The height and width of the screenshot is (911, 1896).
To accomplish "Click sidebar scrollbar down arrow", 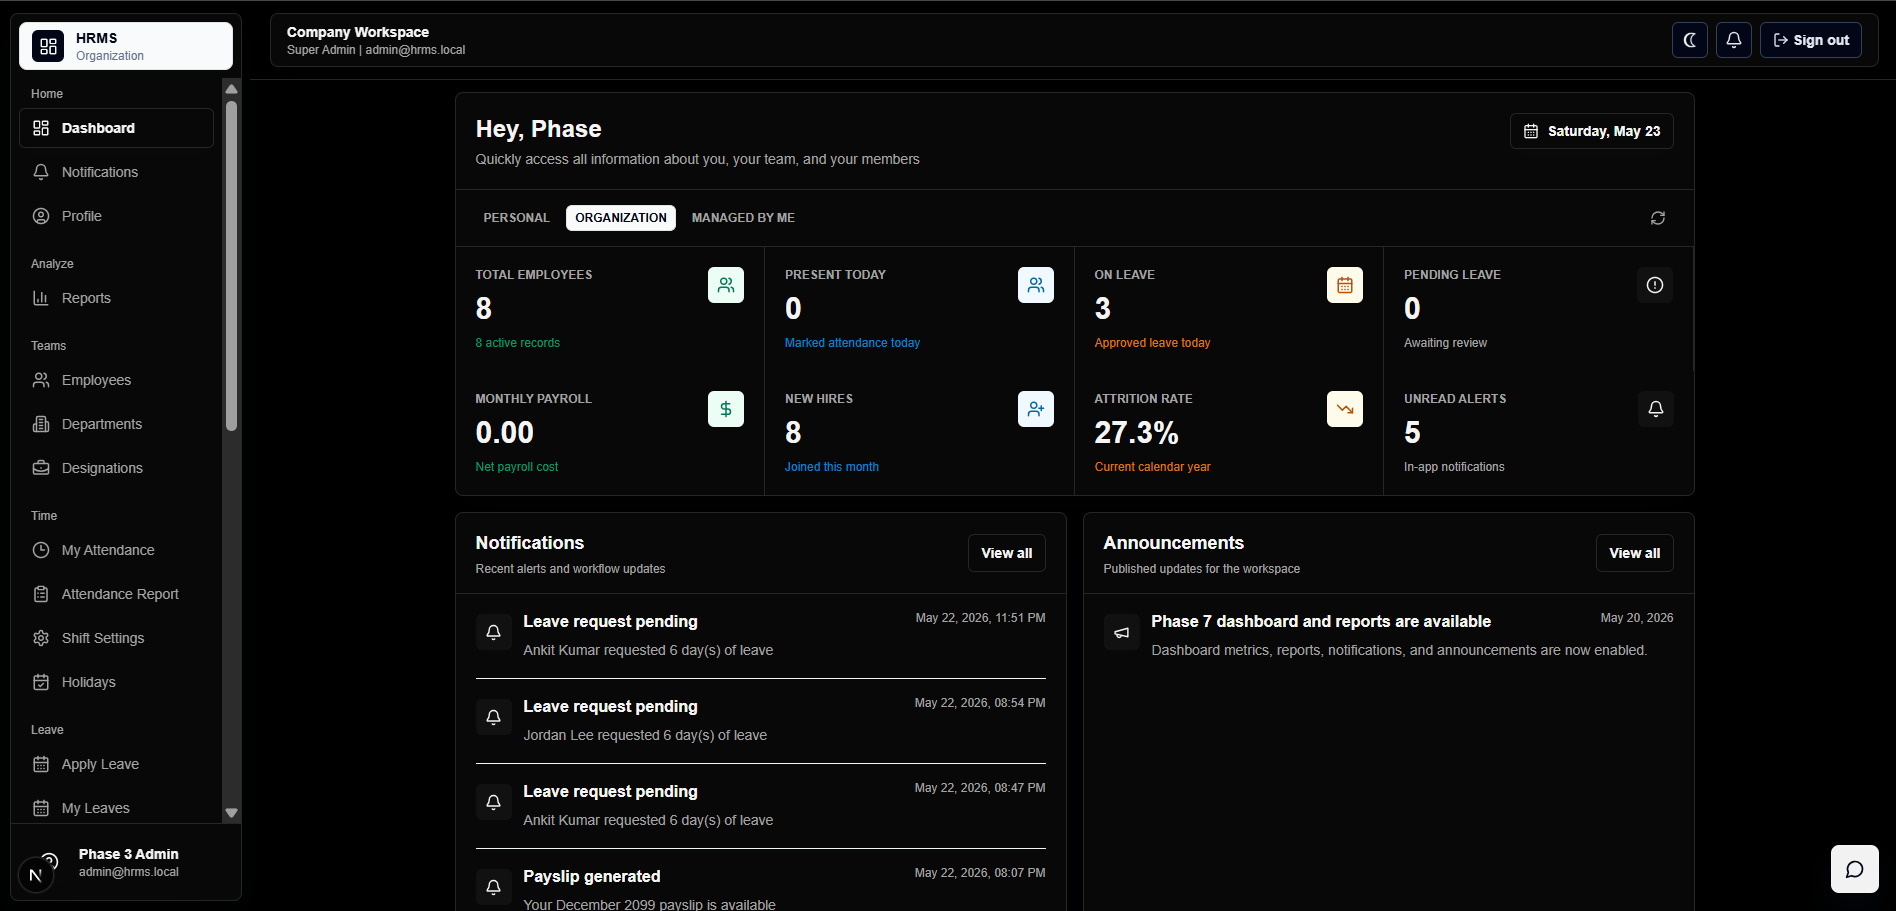I will [x=231, y=813].
